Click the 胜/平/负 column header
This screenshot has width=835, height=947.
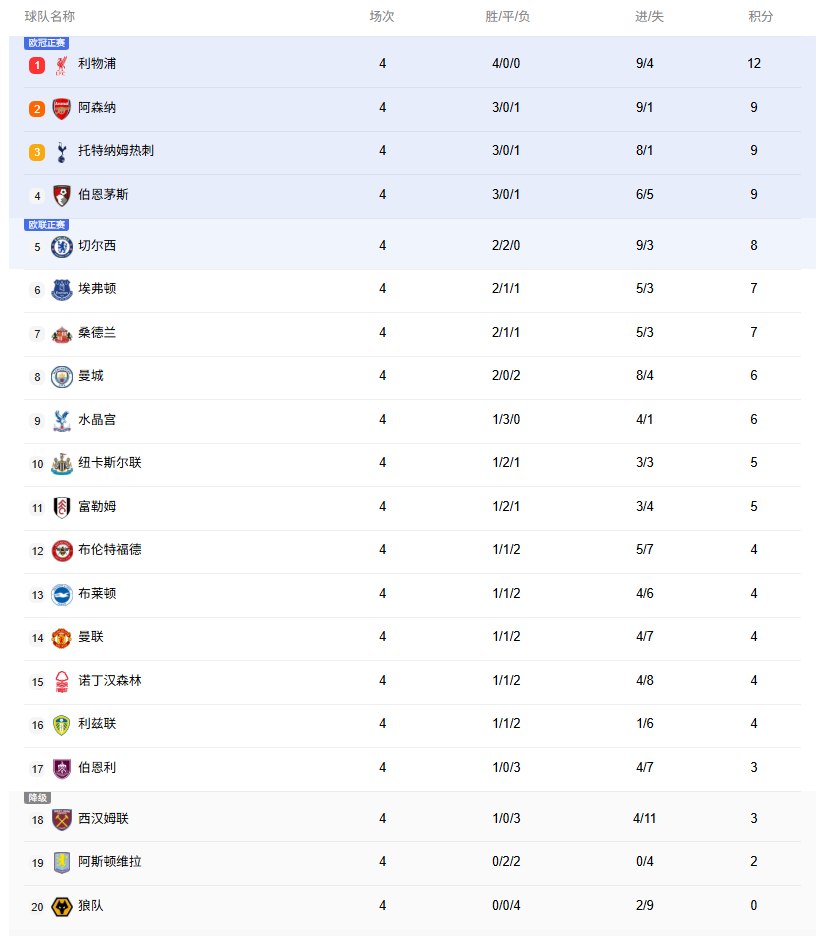tap(507, 17)
